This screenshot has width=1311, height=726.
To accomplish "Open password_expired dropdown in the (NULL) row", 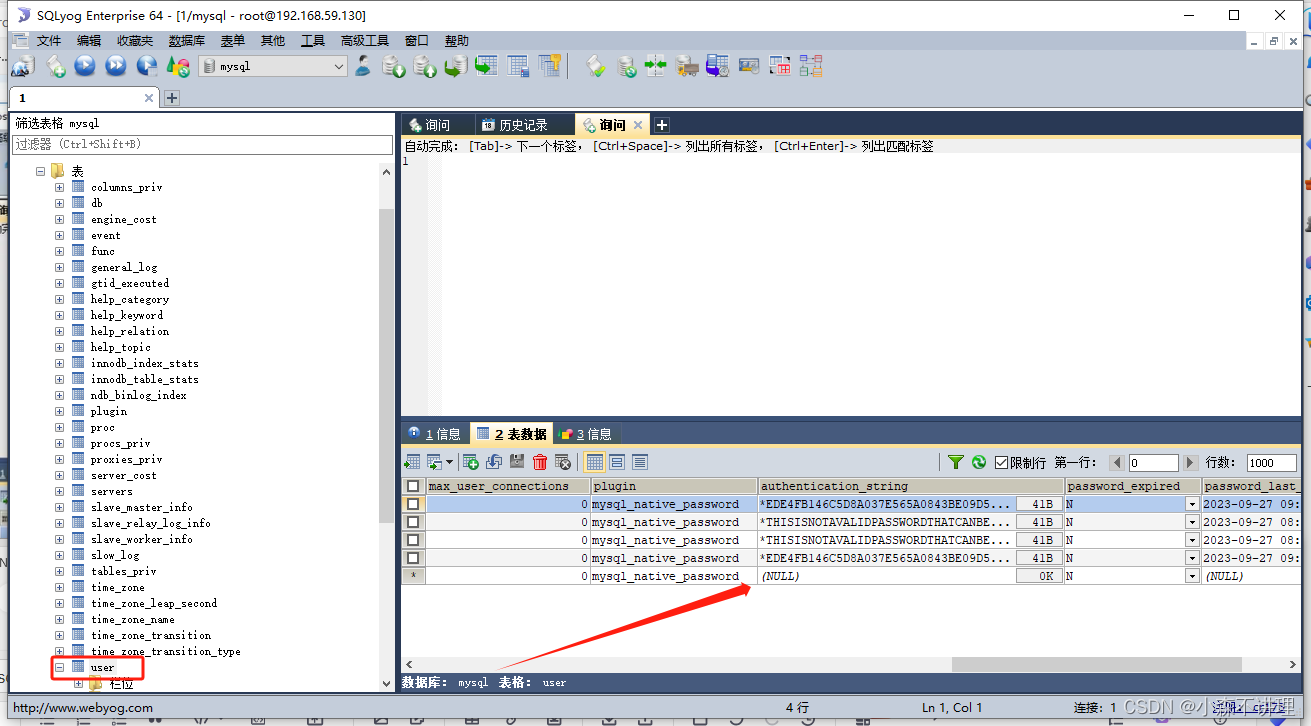I will [1191, 576].
